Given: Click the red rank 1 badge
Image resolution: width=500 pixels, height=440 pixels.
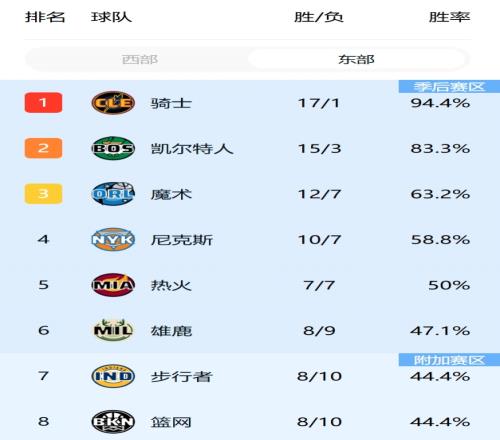Looking at the screenshot, I should pos(43,103).
